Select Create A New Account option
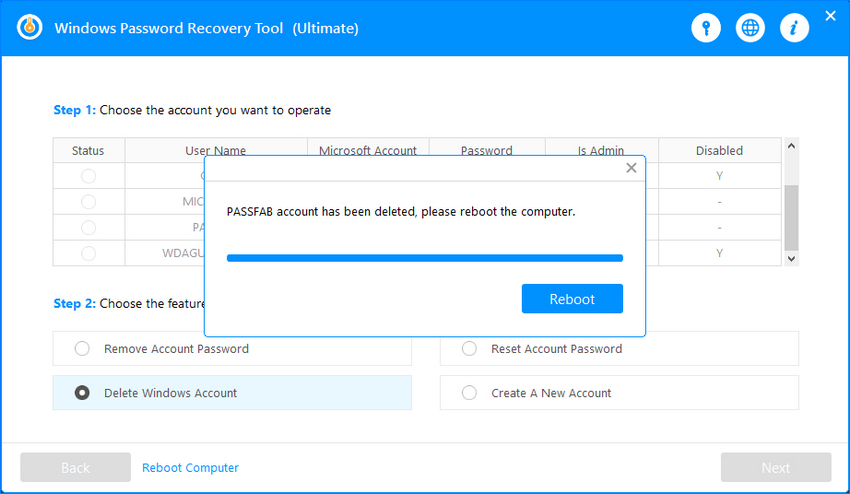Image resolution: width=850 pixels, height=494 pixels. pos(619,393)
